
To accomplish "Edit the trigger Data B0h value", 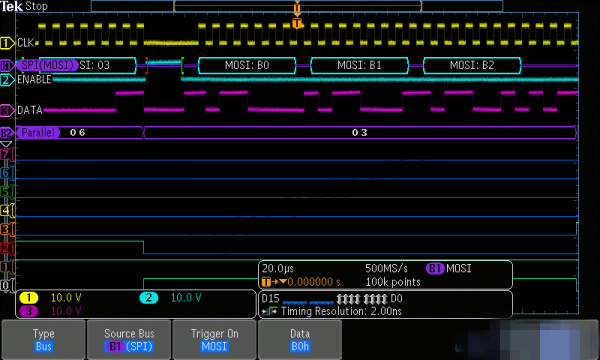I will coord(300,340).
